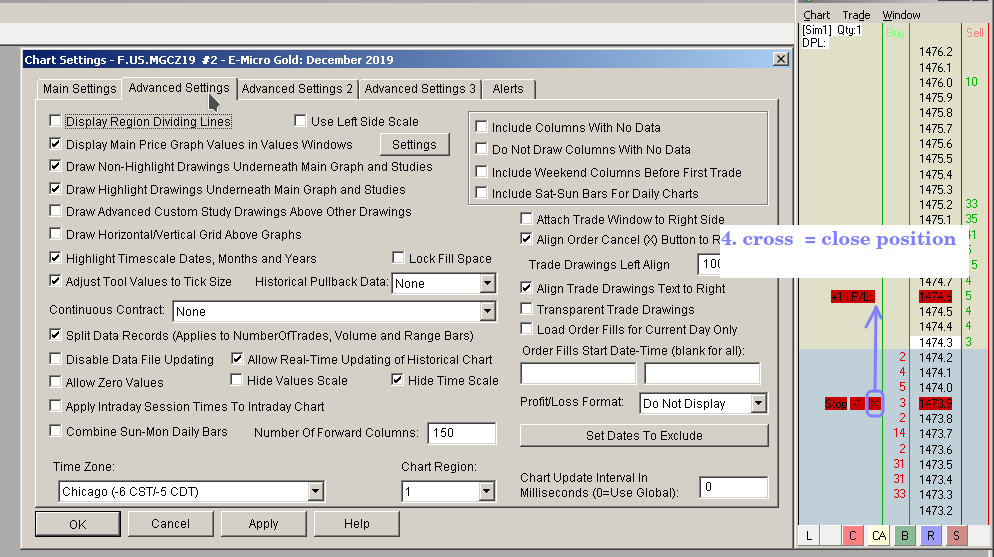This screenshot has height=557, width=994.
Task: Click the Number Of Forward Columns field
Action: [x=461, y=433]
